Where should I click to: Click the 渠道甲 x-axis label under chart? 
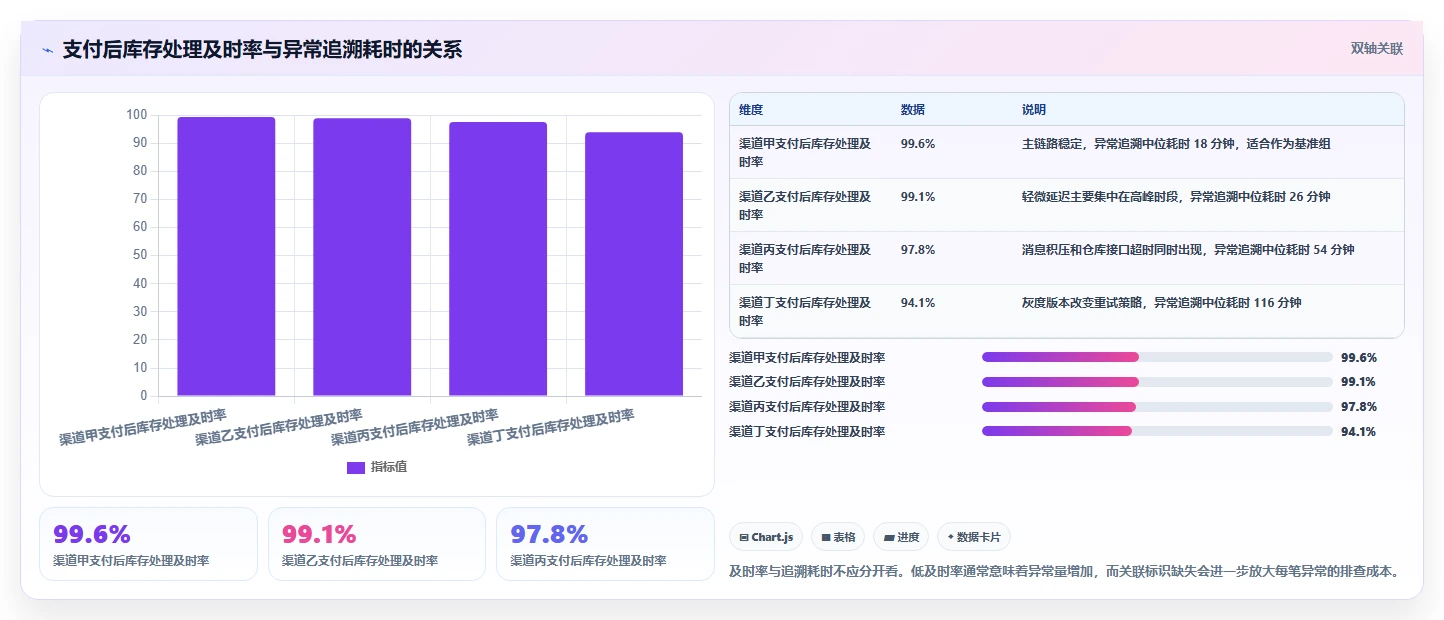143,427
